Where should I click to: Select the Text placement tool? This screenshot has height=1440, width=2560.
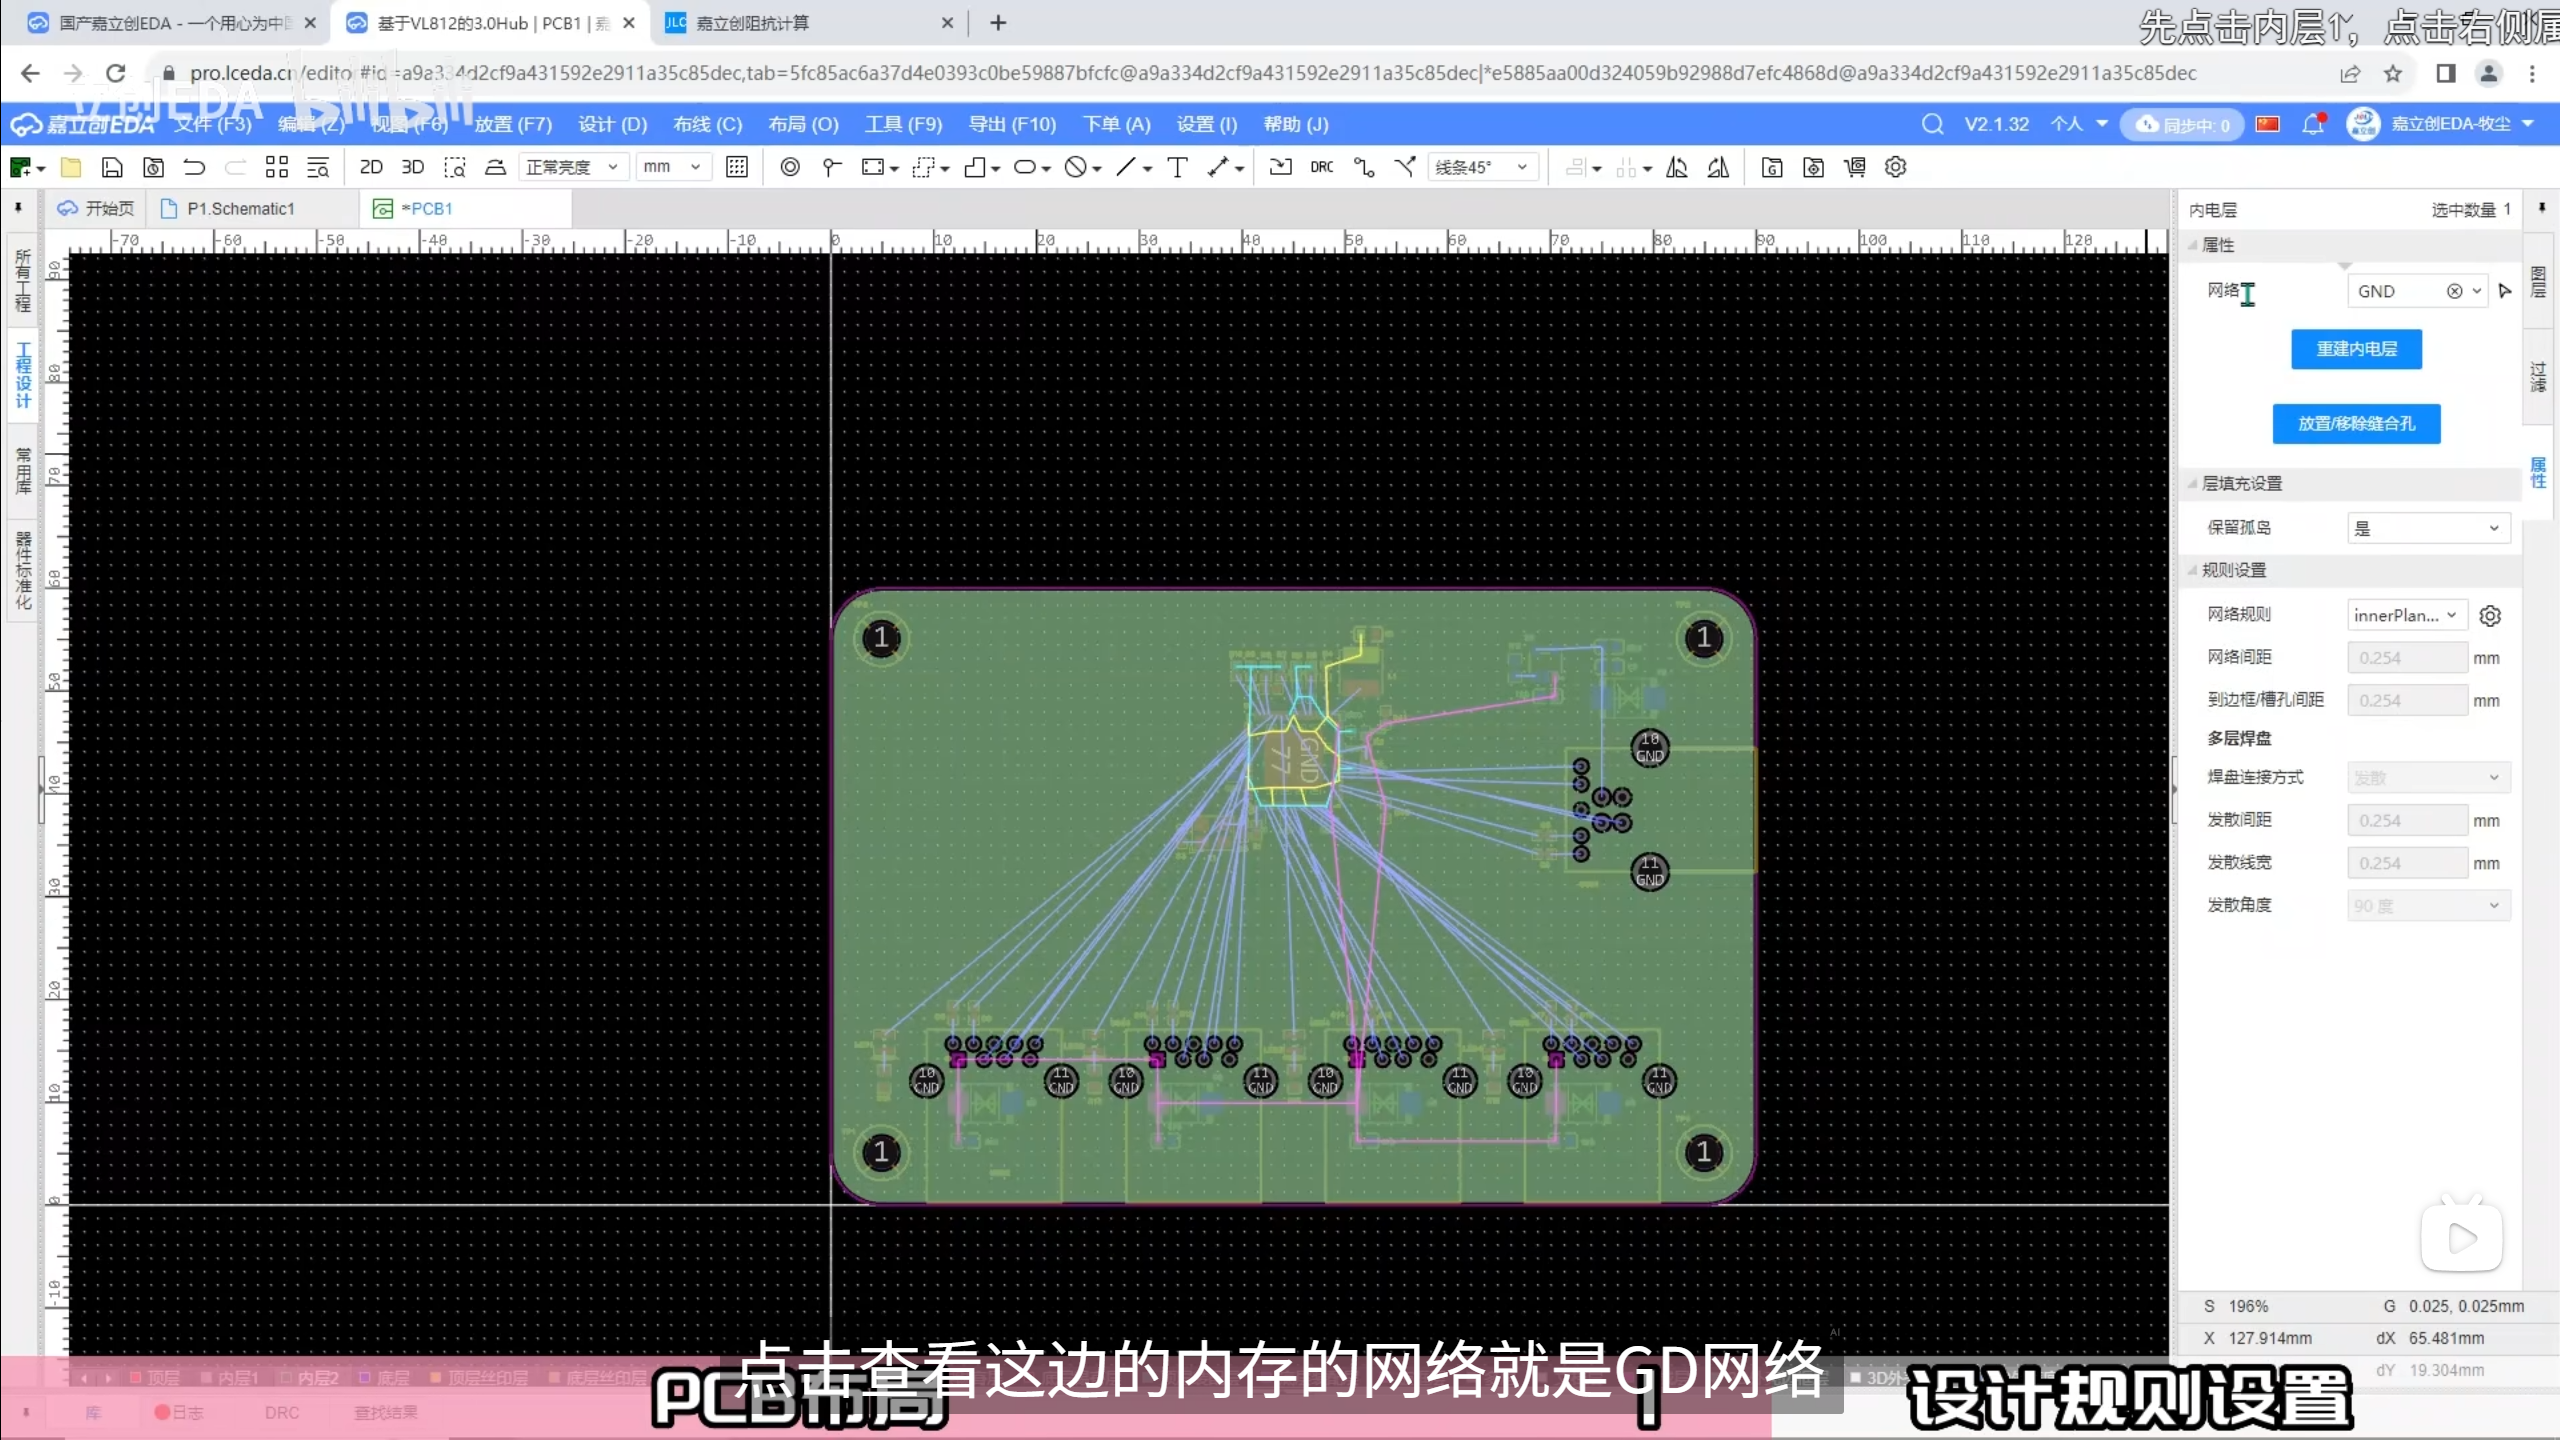1177,167
